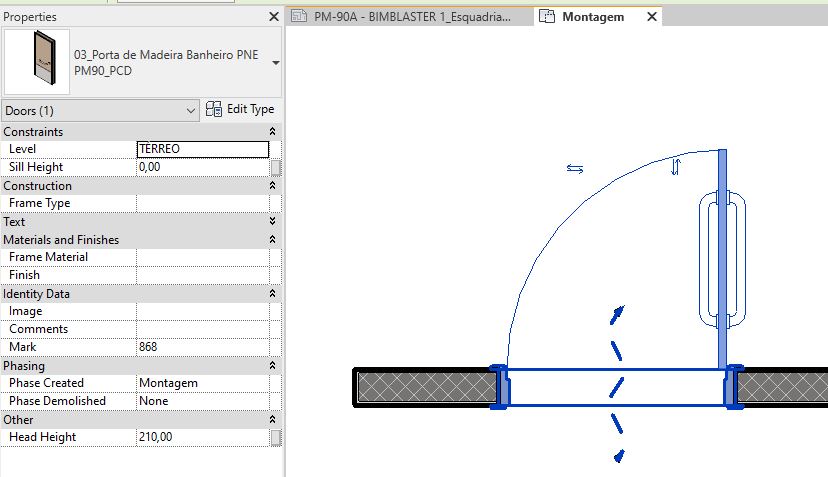Image resolution: width=828 pixels, height=477 pixels.
Task: Click the Montagem tab view icon
Action: 547,16
